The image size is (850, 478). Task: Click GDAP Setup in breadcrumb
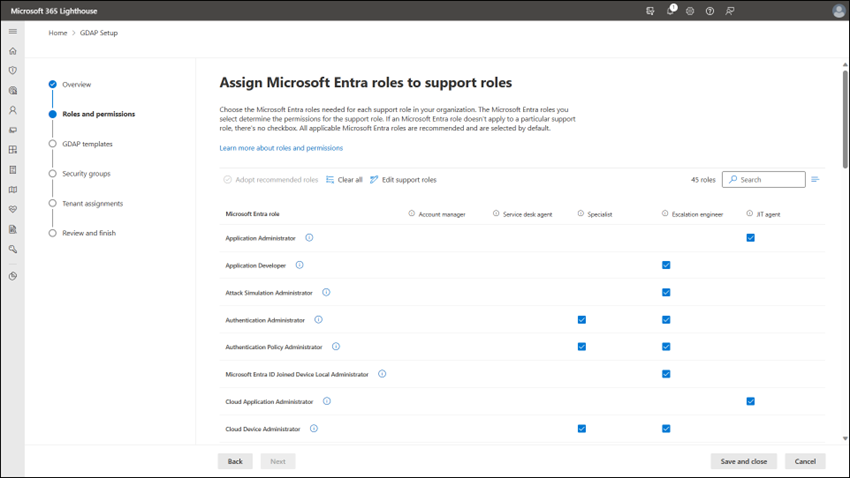click(x=99, y=33)
